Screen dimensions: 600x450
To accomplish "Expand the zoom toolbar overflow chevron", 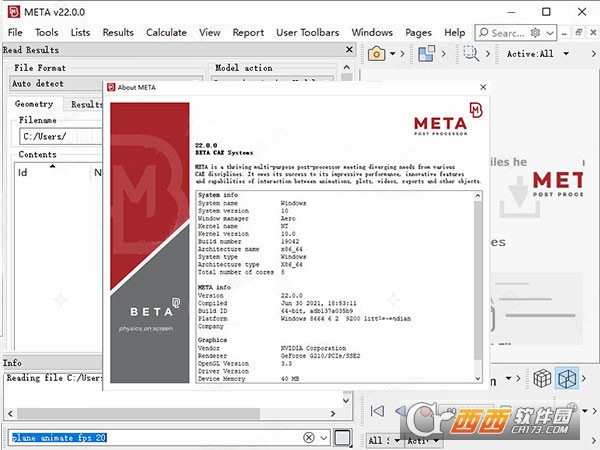I will click(488, 54).
